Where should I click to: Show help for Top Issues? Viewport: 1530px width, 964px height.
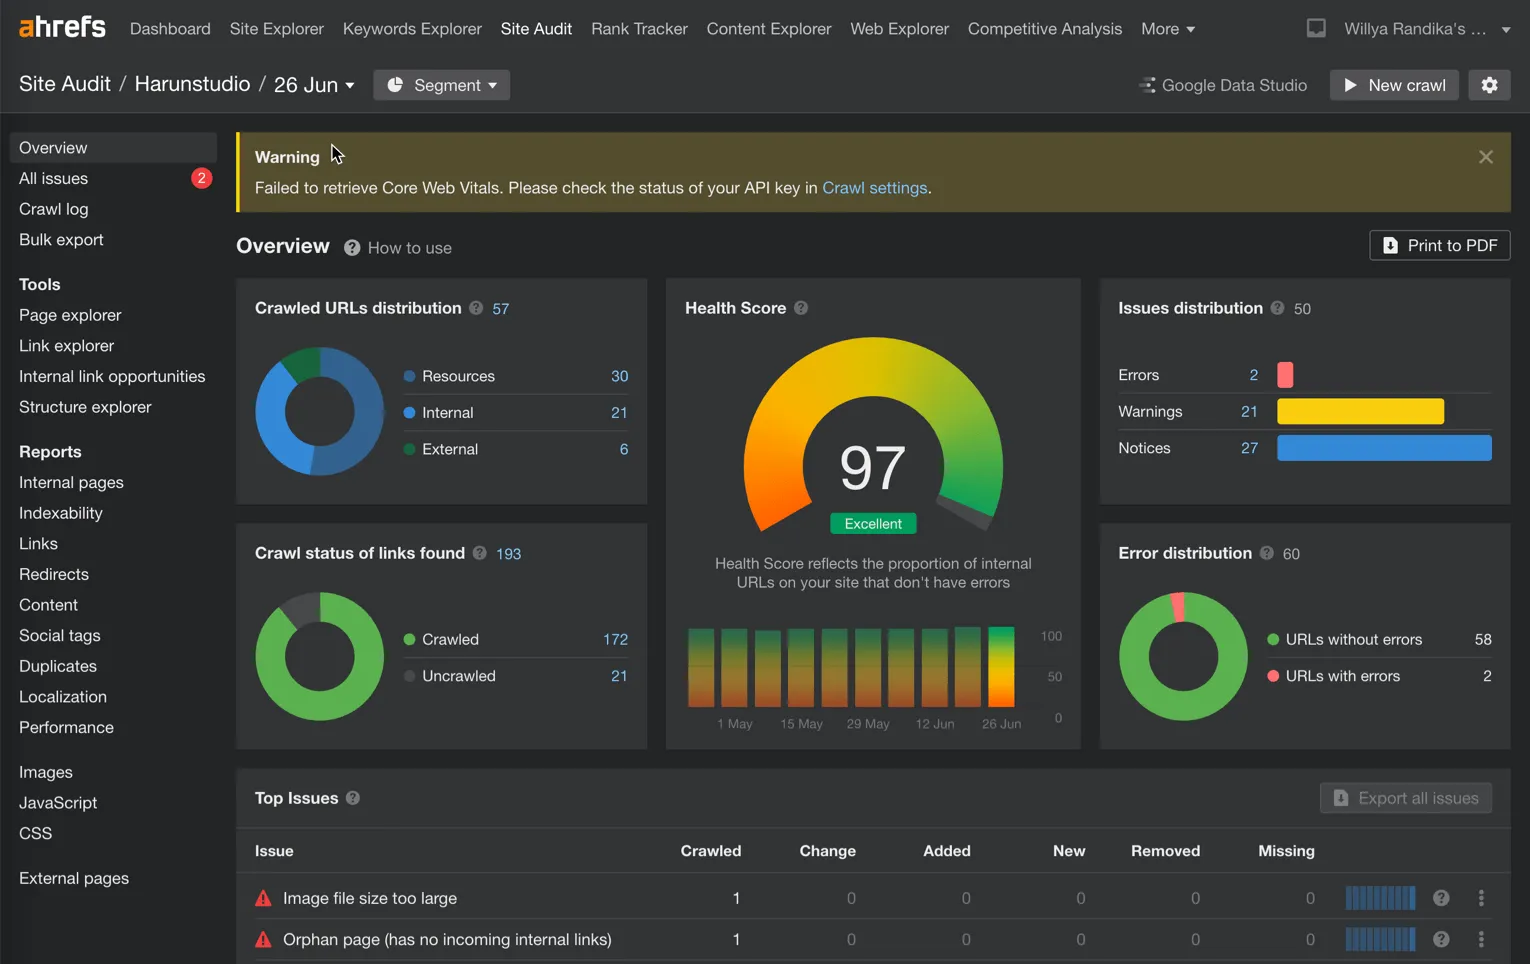[353, 798]
